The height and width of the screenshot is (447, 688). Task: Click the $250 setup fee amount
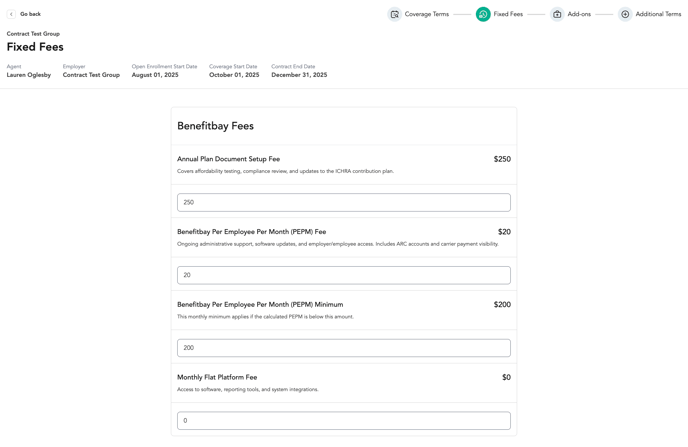pos(502,159)
